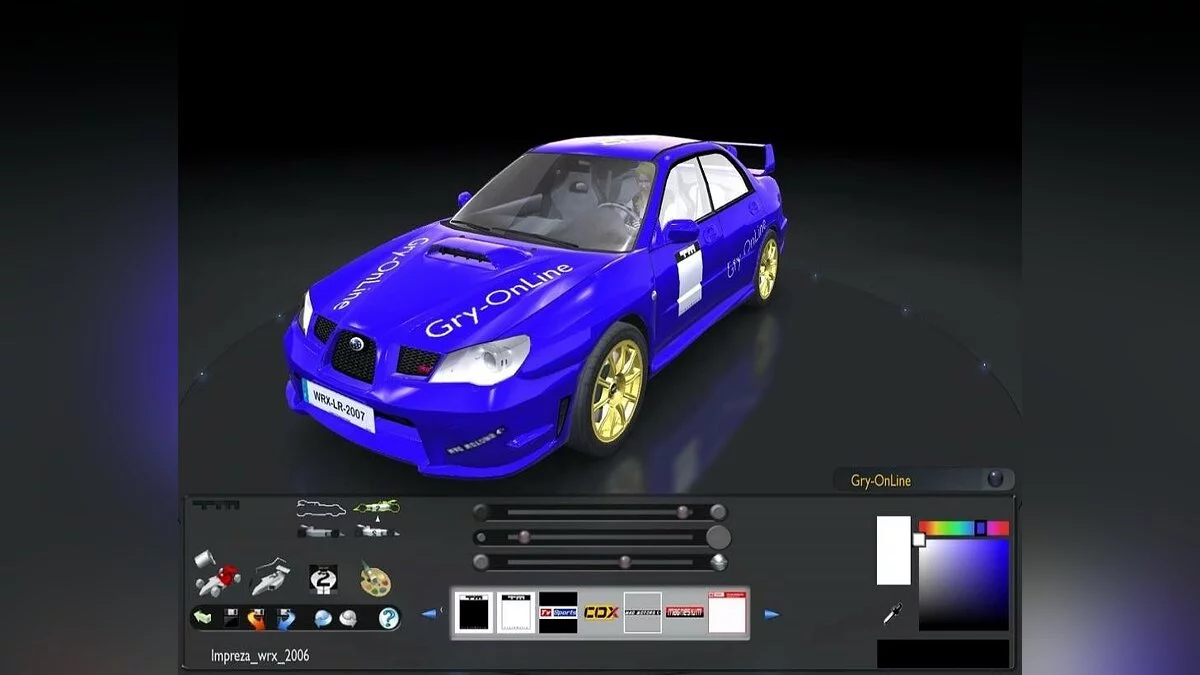
Task: Adjust the bottom slider track
Action: pyautogui.click(x=599, y=562)
